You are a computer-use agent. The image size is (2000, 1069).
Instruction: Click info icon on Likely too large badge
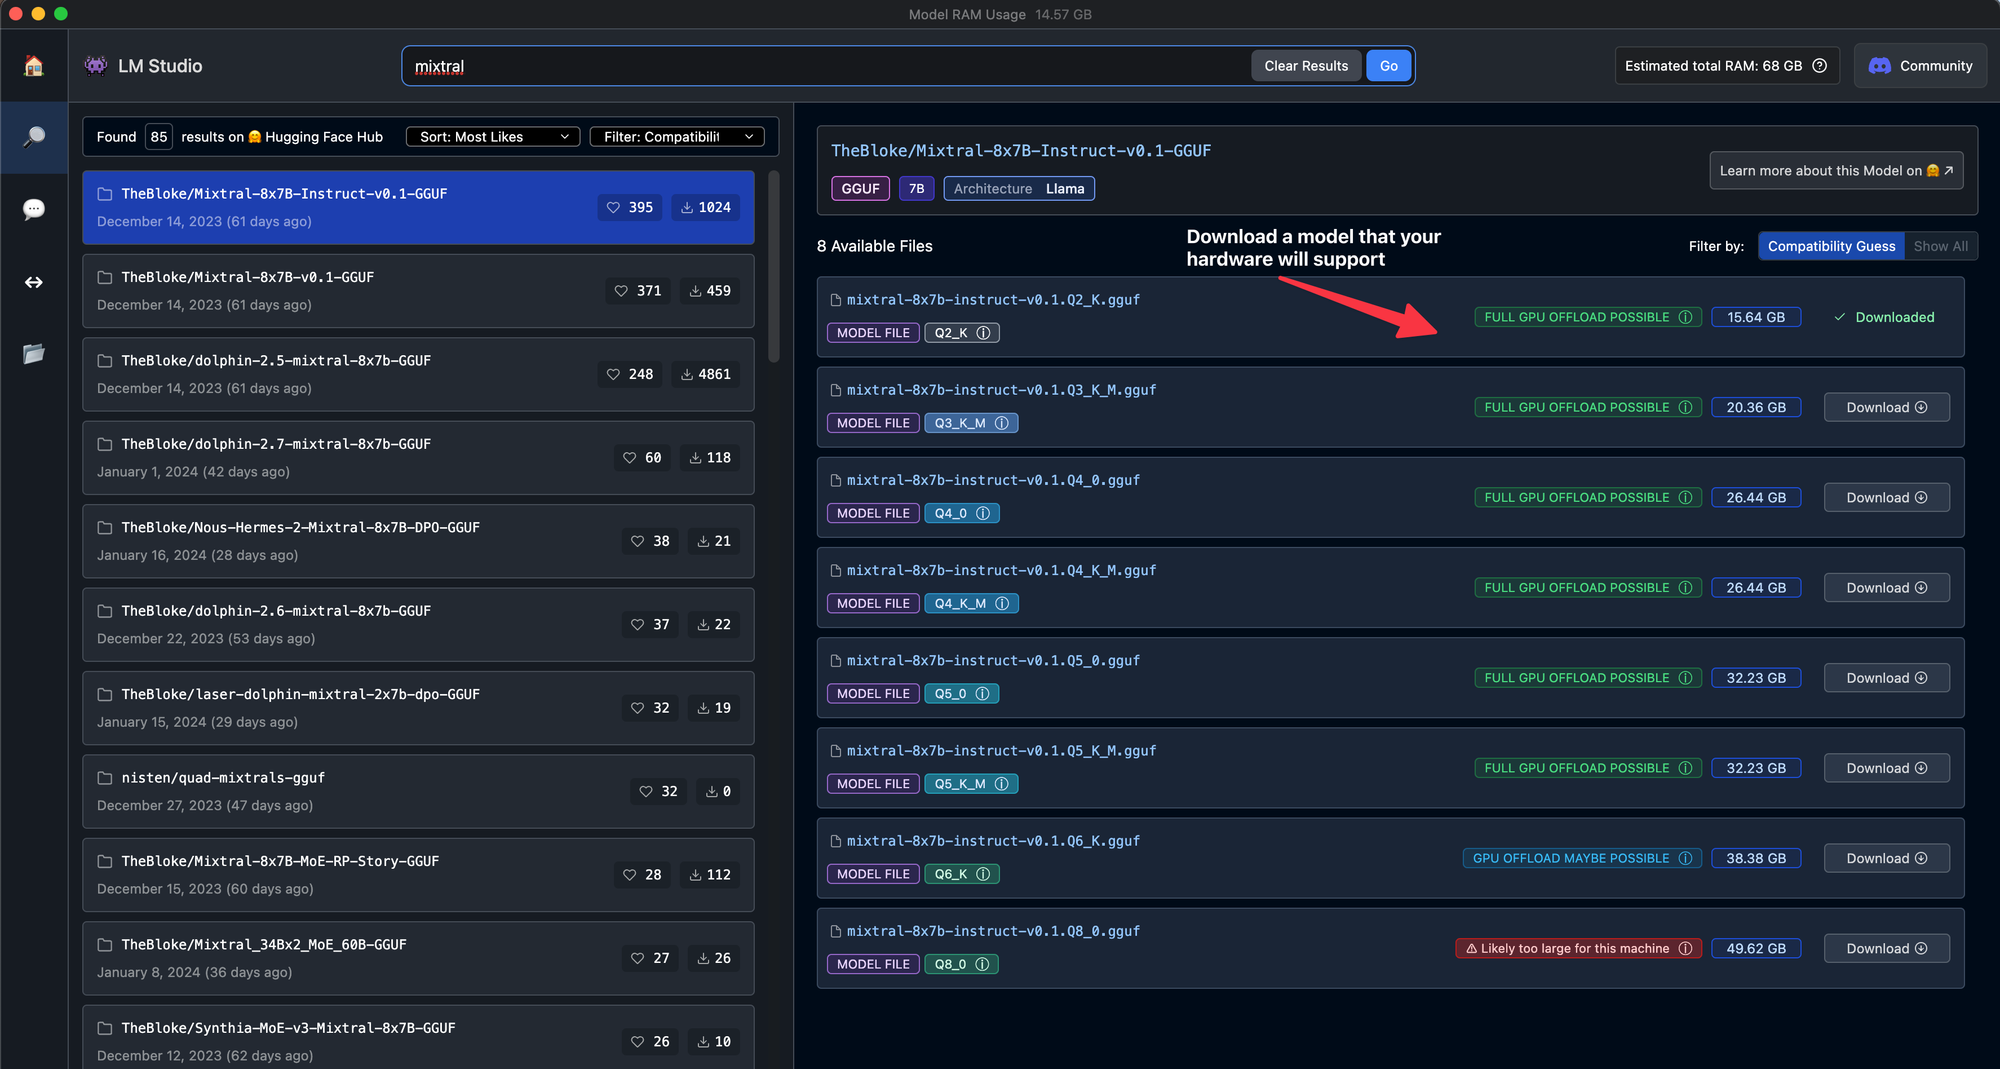[1685, 948]
